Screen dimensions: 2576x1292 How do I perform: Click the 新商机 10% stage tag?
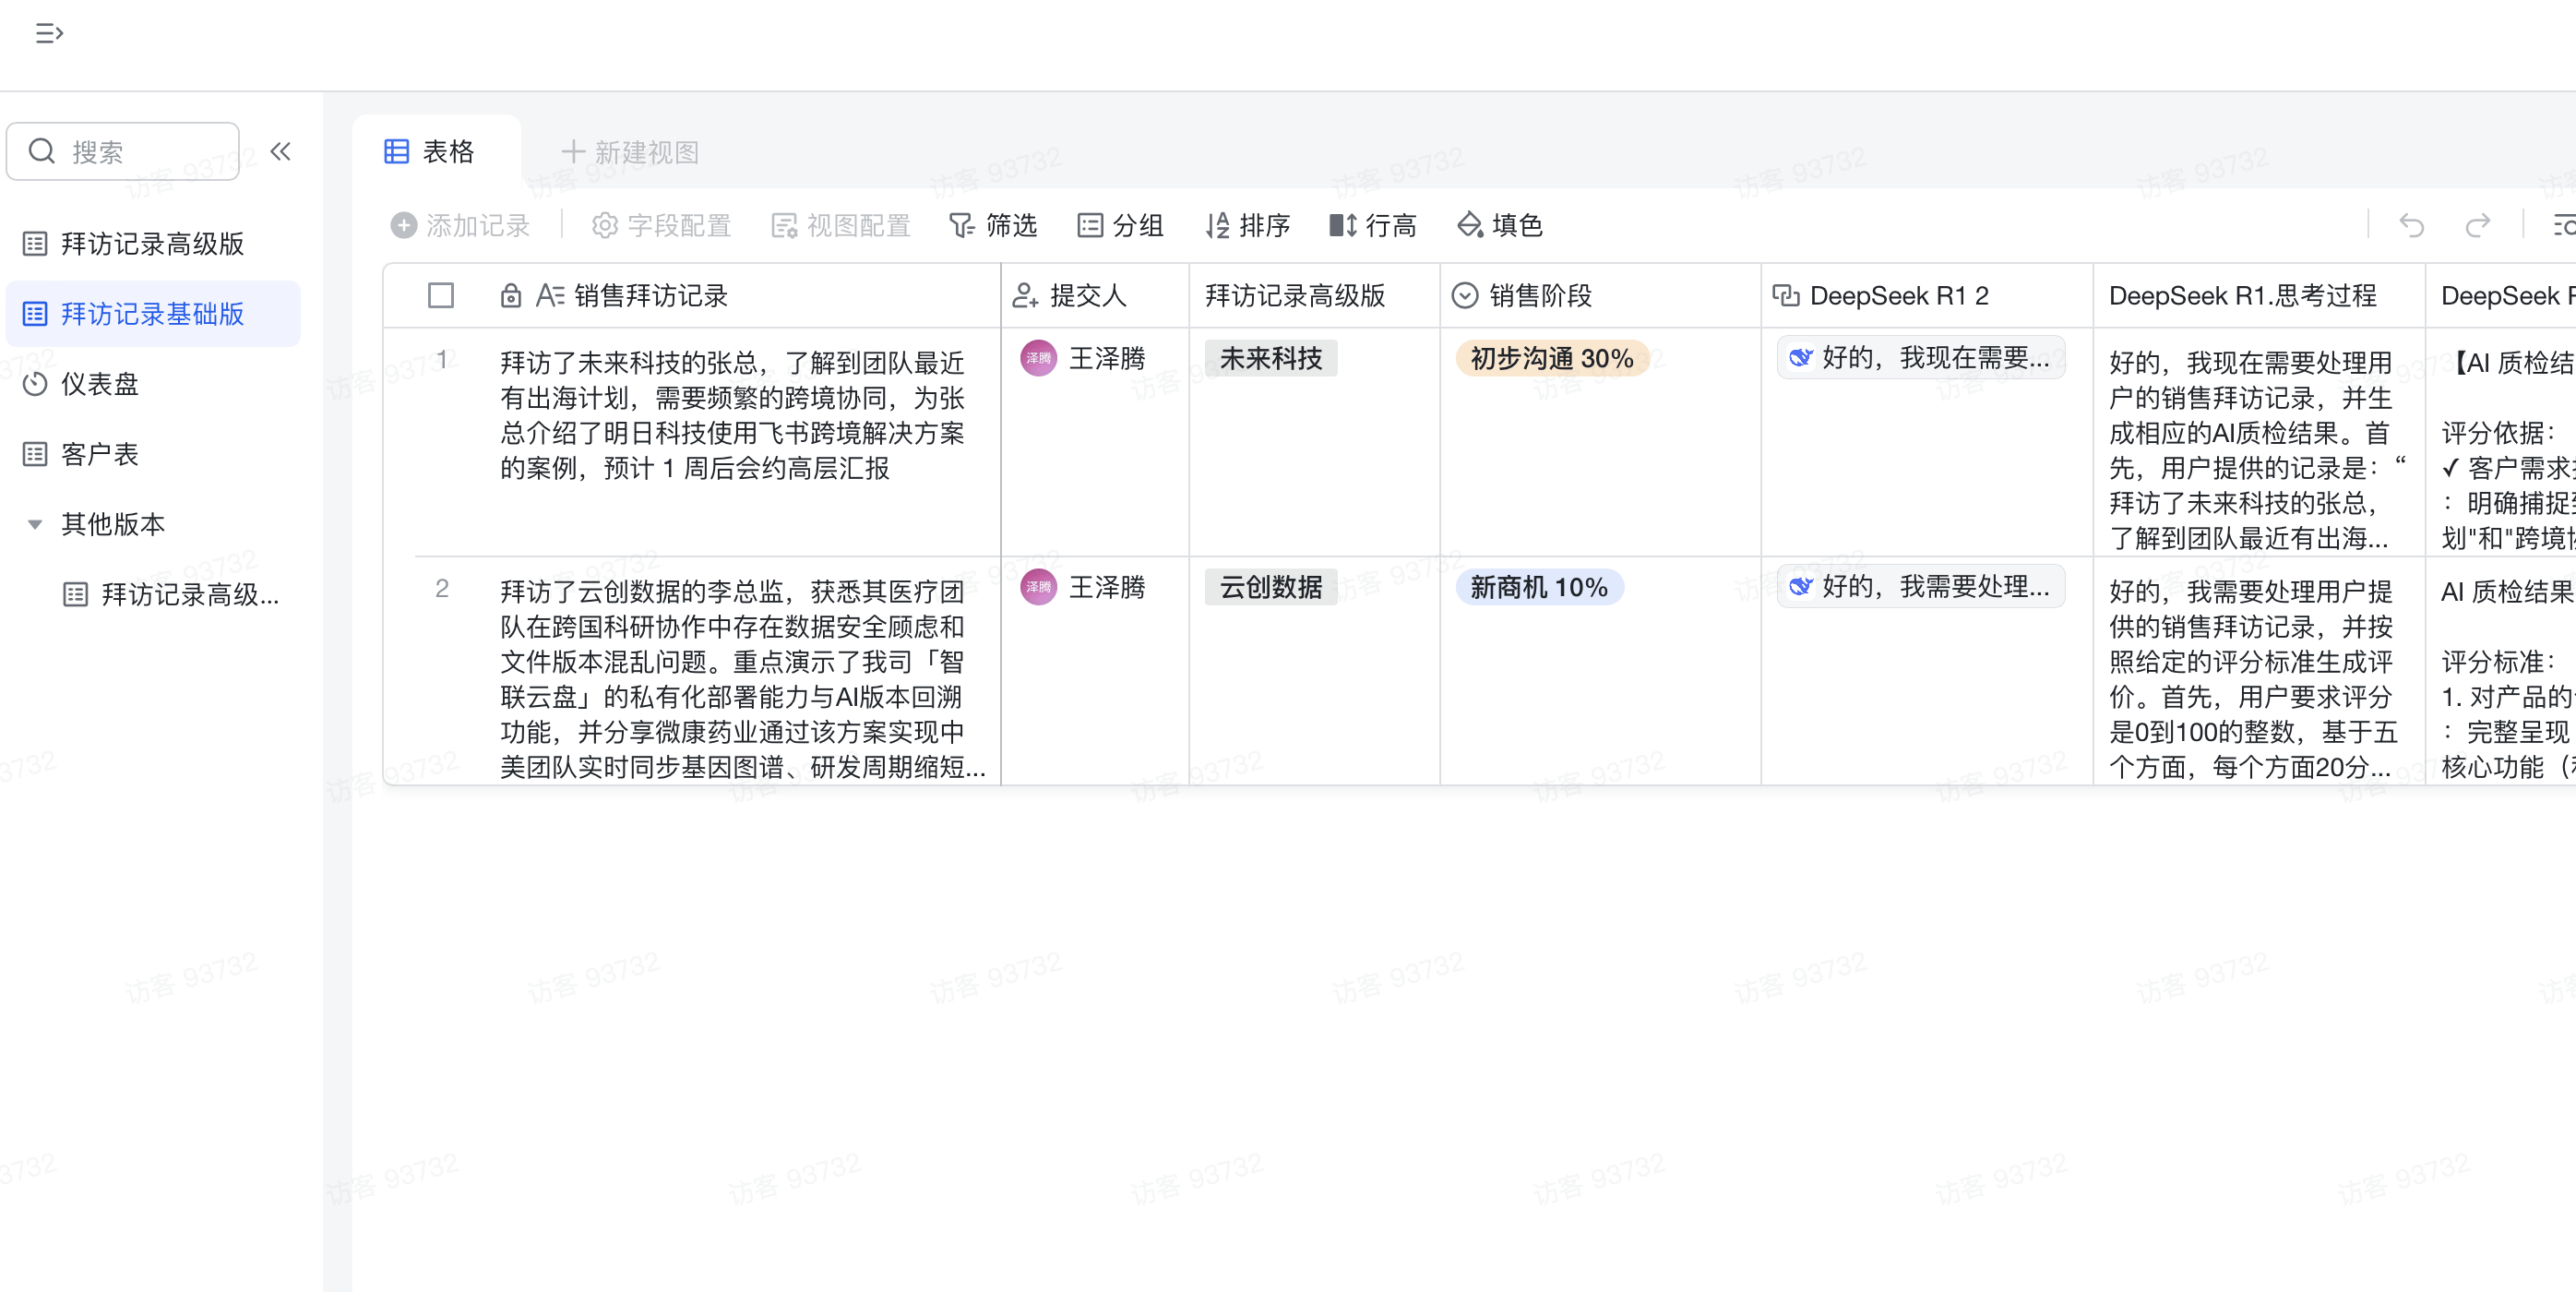[x=1539, y=587]
